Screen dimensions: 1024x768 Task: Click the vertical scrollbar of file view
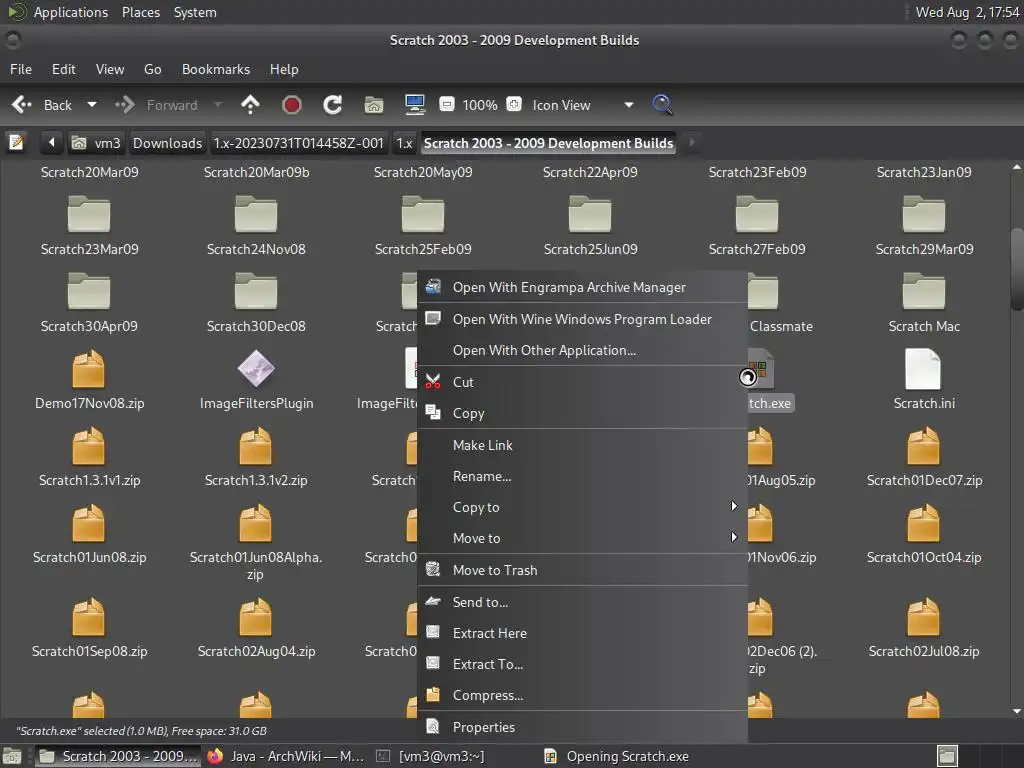click(x=1016, y=269)
